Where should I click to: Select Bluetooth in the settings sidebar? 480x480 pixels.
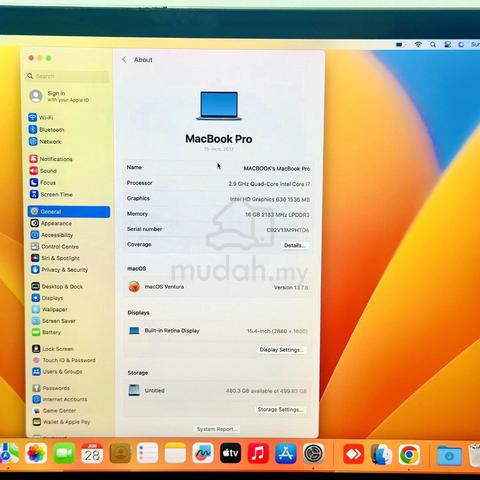[x=47, y=130]
